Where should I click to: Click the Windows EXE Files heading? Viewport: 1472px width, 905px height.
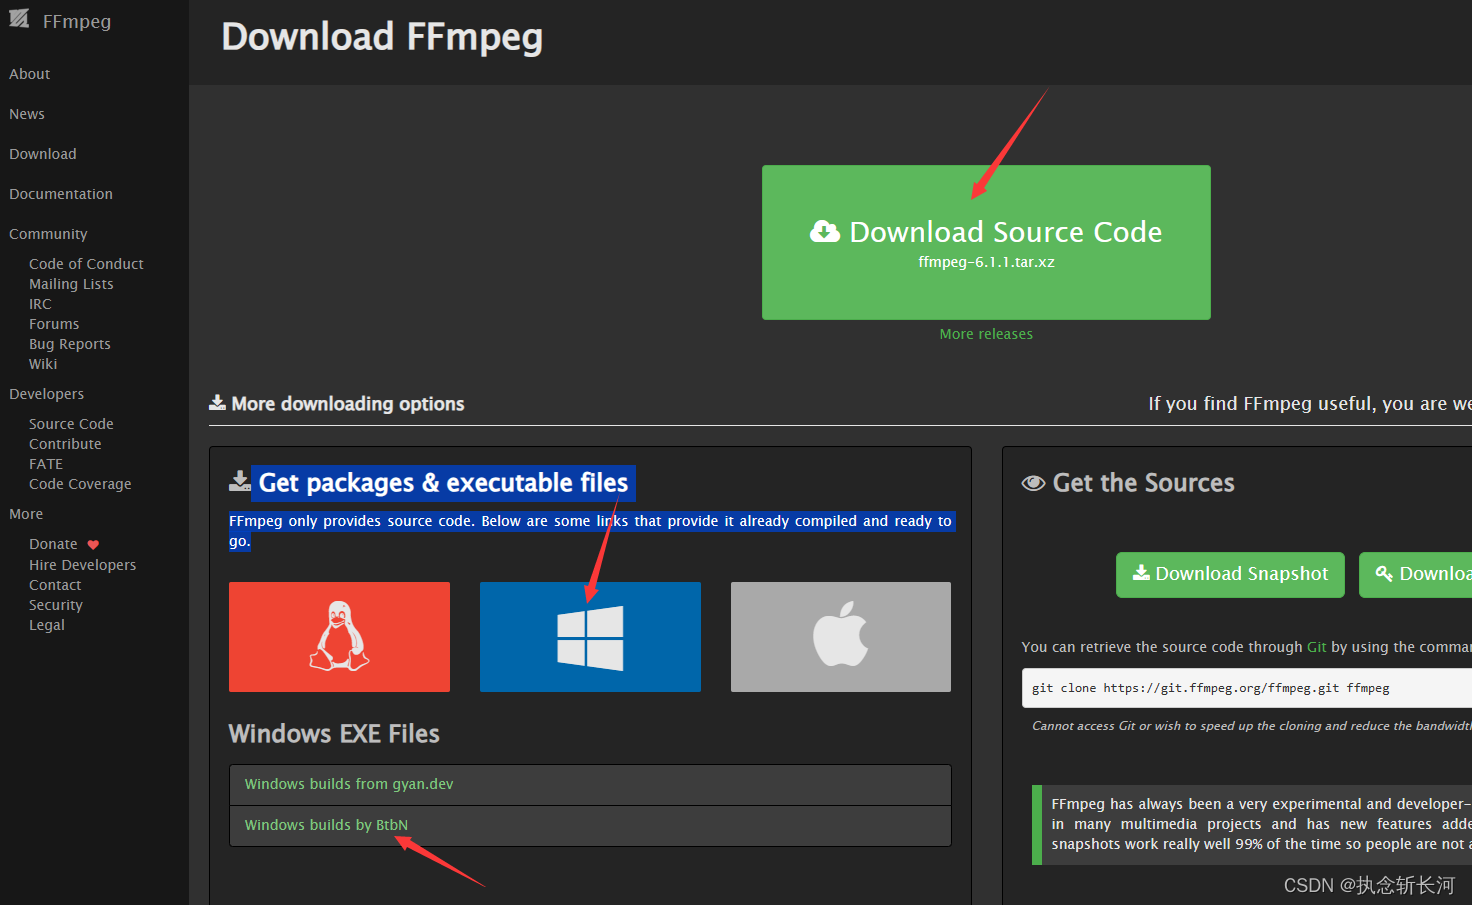[334, 734]
